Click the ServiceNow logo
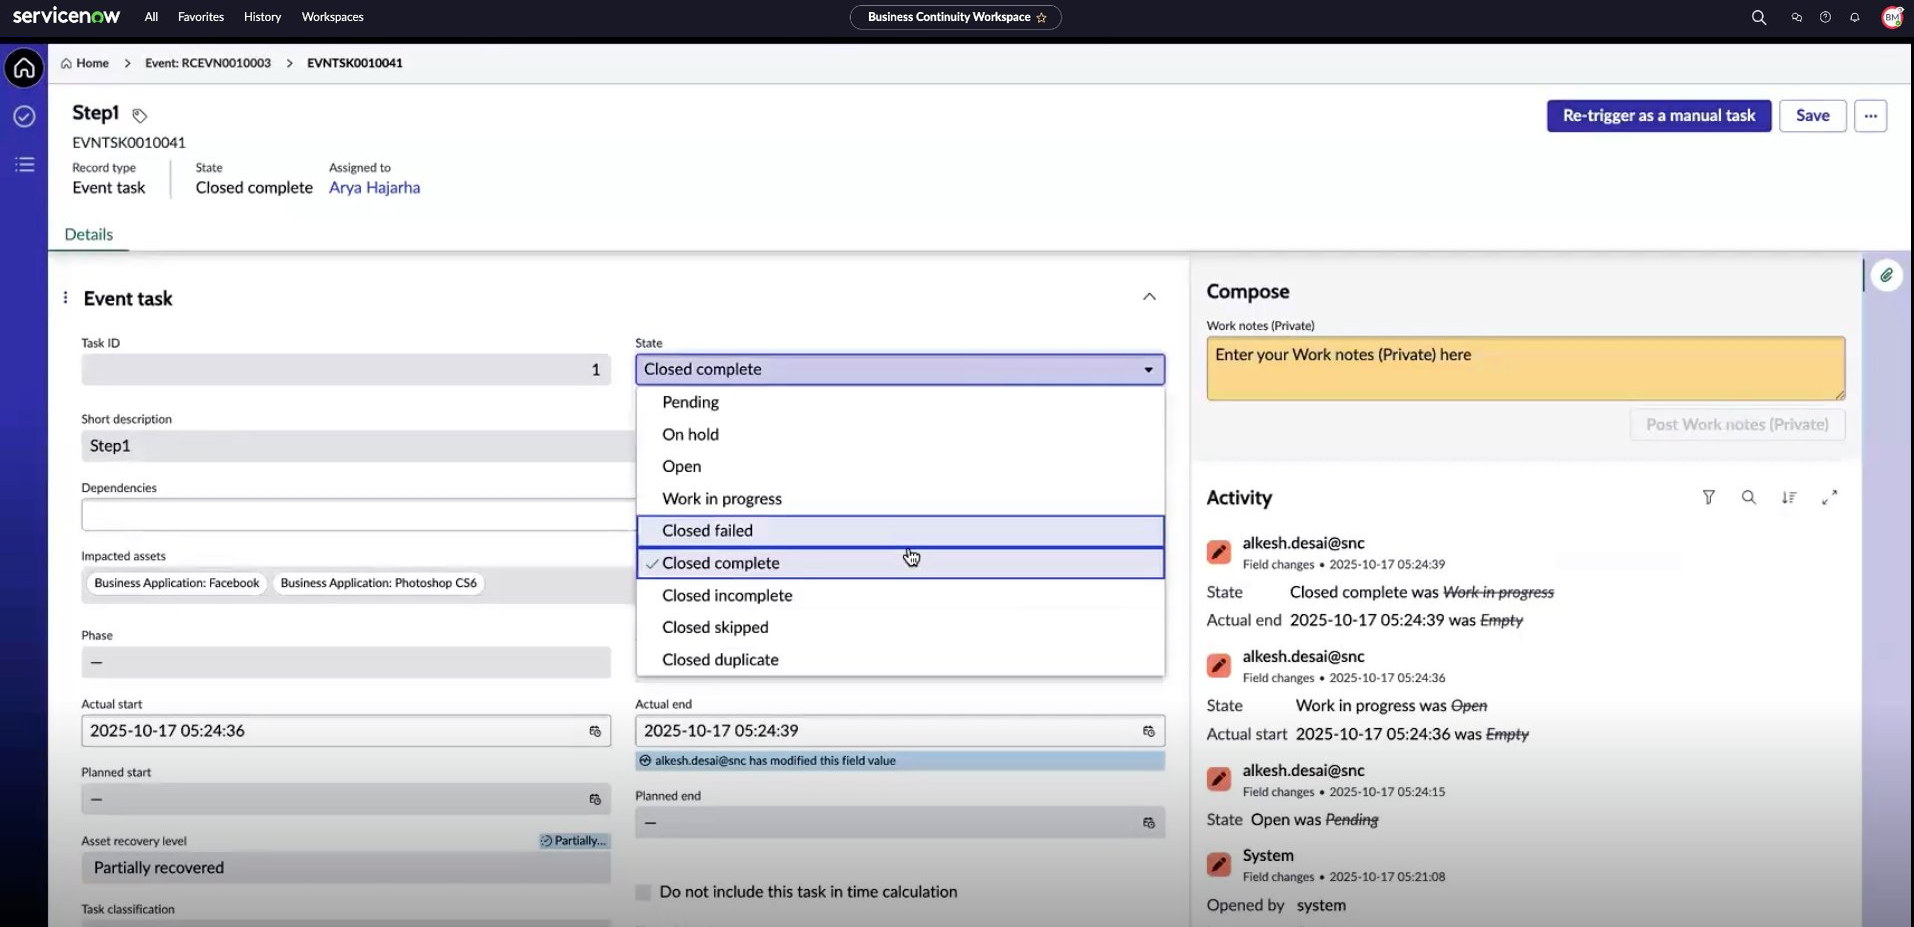The height and width of the screenshot is (927, 1914). (x=66, y=16)
